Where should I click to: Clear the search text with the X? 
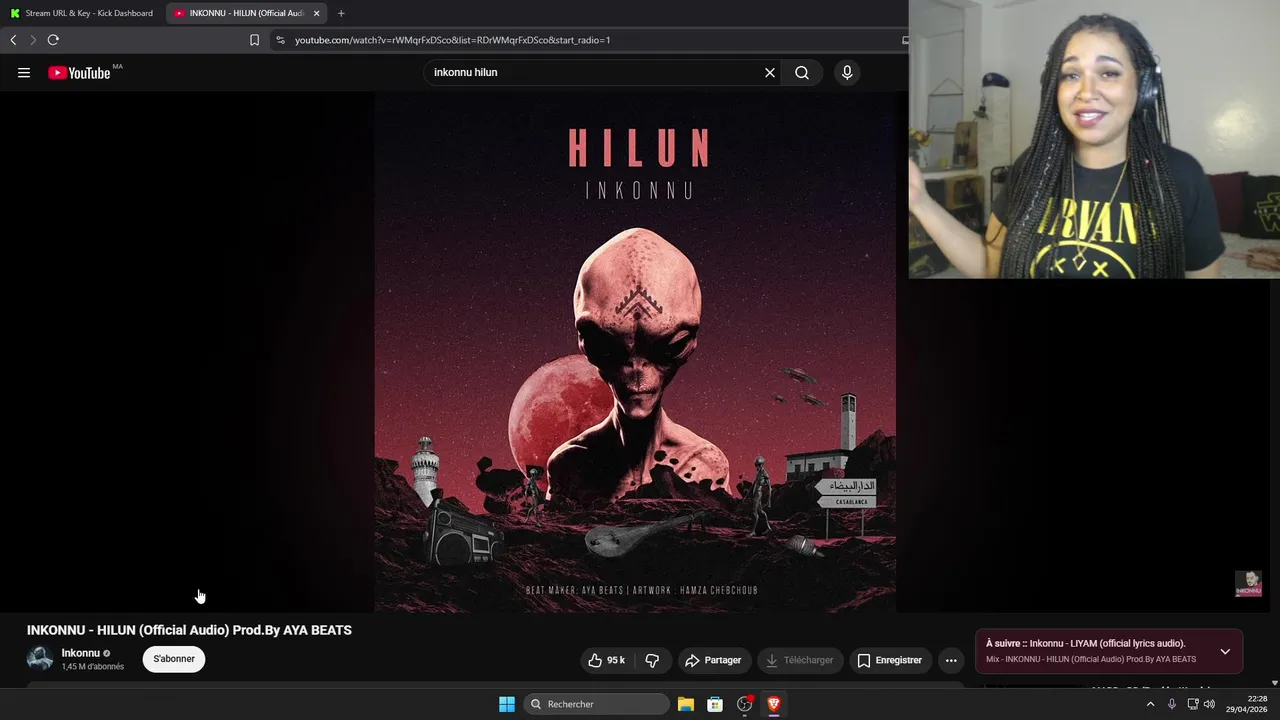pos(770,72)
